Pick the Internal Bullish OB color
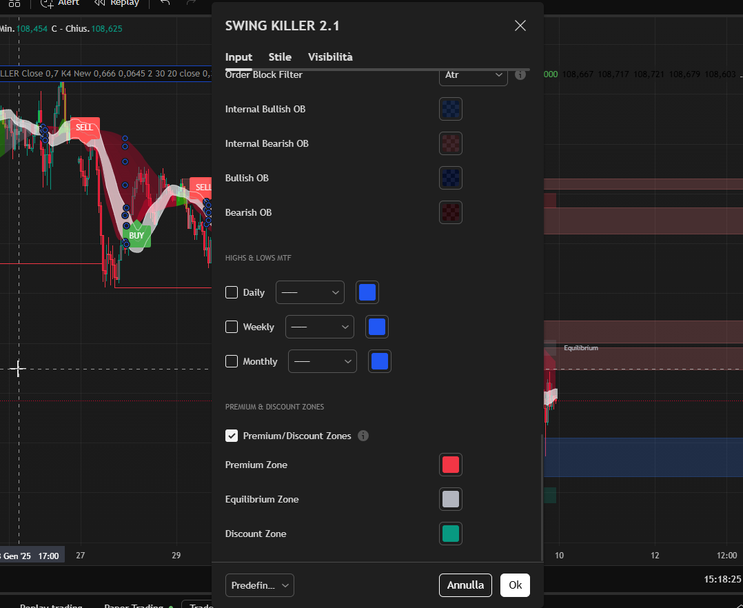Viewport: 743px width, 608px height. (450, 109)
